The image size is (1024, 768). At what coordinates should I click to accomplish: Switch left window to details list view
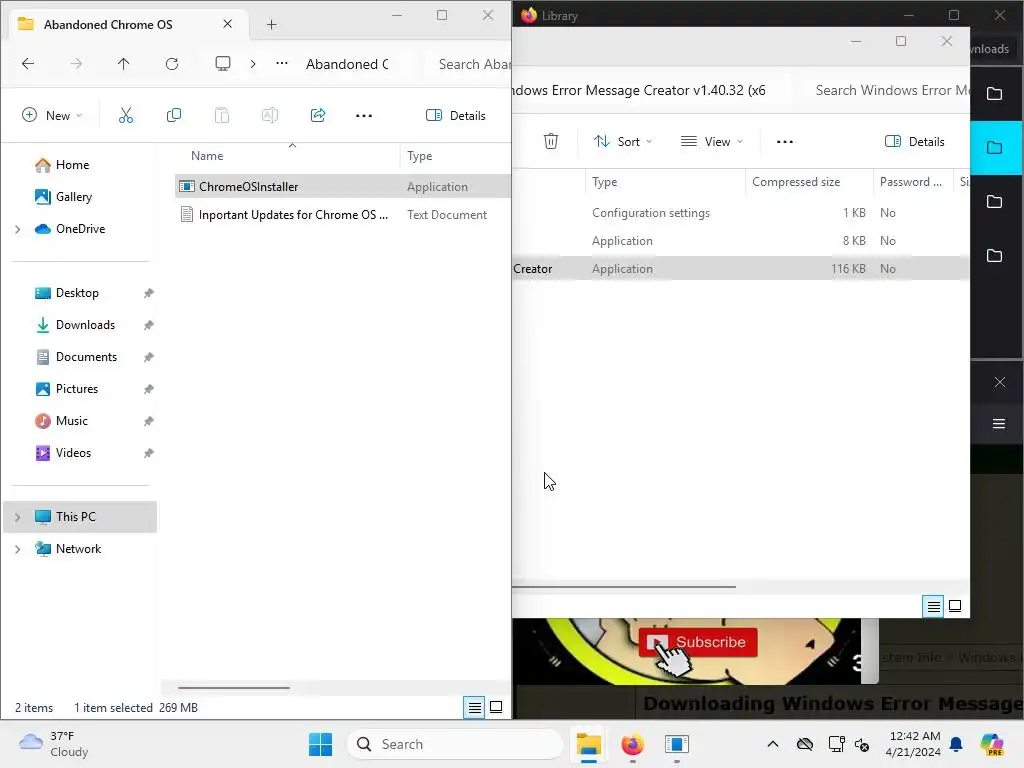474,707
